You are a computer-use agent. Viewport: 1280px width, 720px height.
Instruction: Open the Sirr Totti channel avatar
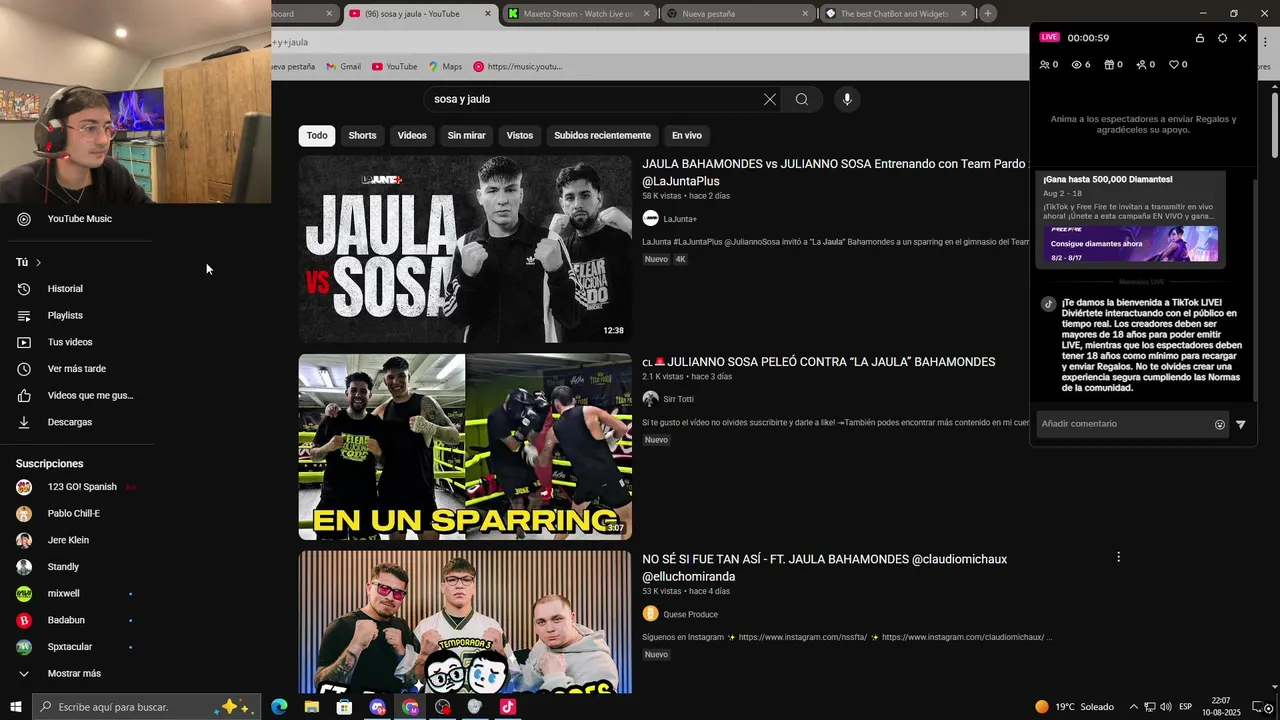point(650,399)
